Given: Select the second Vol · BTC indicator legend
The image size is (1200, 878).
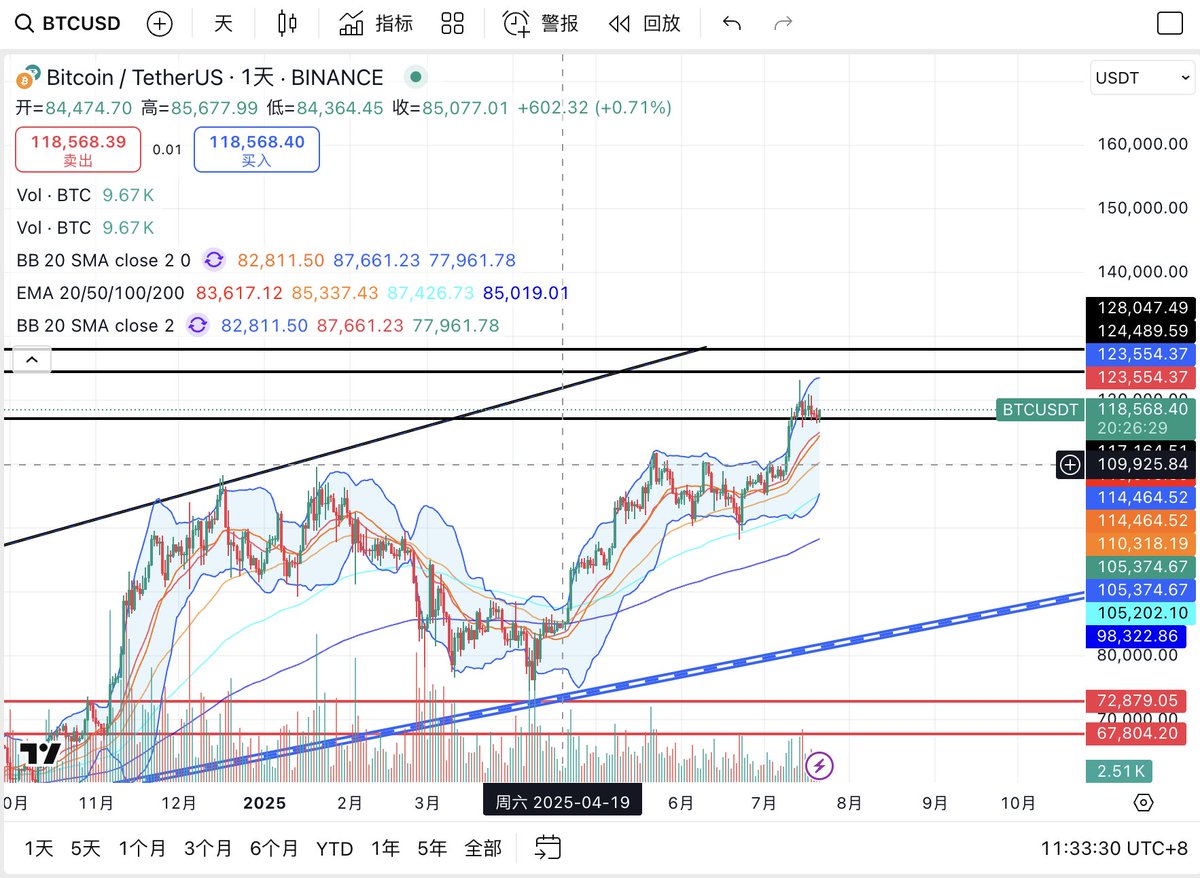Looking at the screenshot, I should click(x=53, y=228).
